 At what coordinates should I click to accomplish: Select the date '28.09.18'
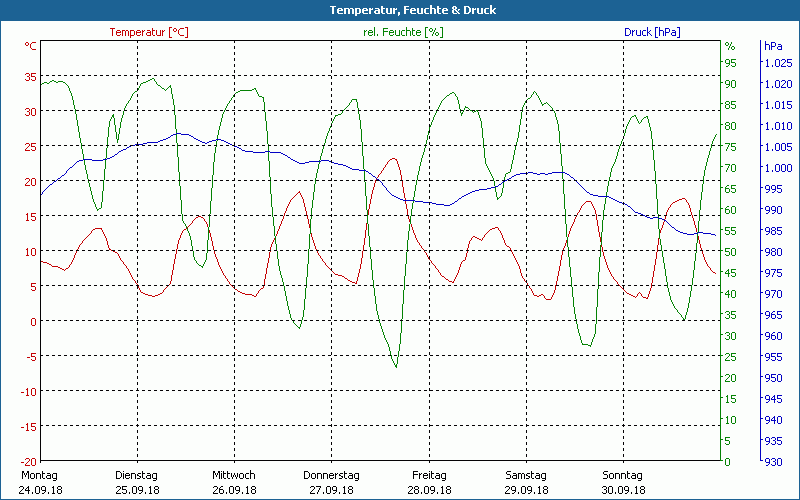[429, 490]
